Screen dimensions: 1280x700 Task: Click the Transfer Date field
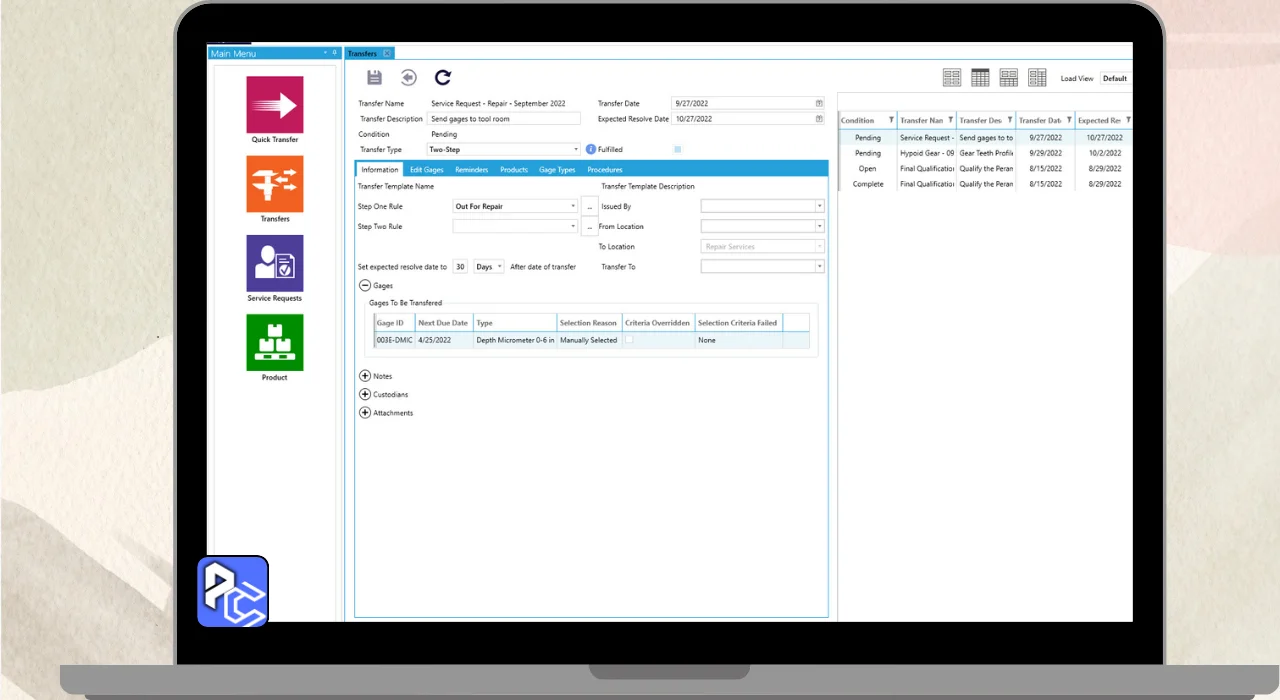point(748,103)
